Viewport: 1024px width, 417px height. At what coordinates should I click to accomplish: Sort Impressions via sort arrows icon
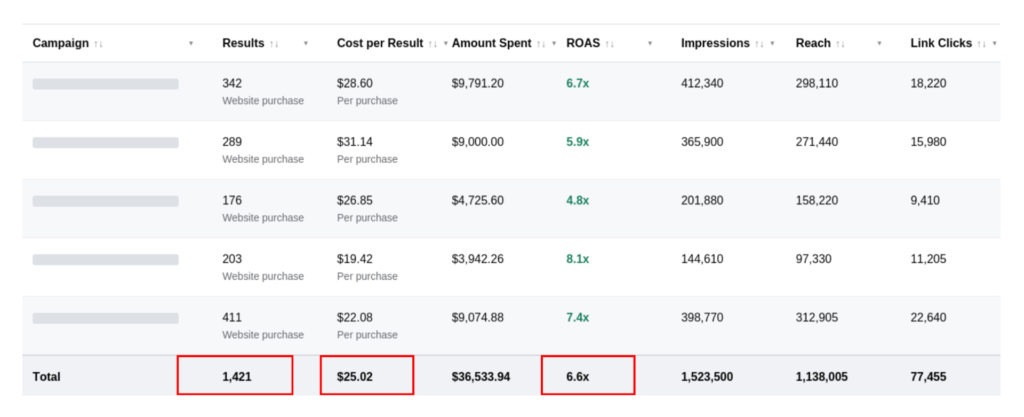tap(760, 44)
